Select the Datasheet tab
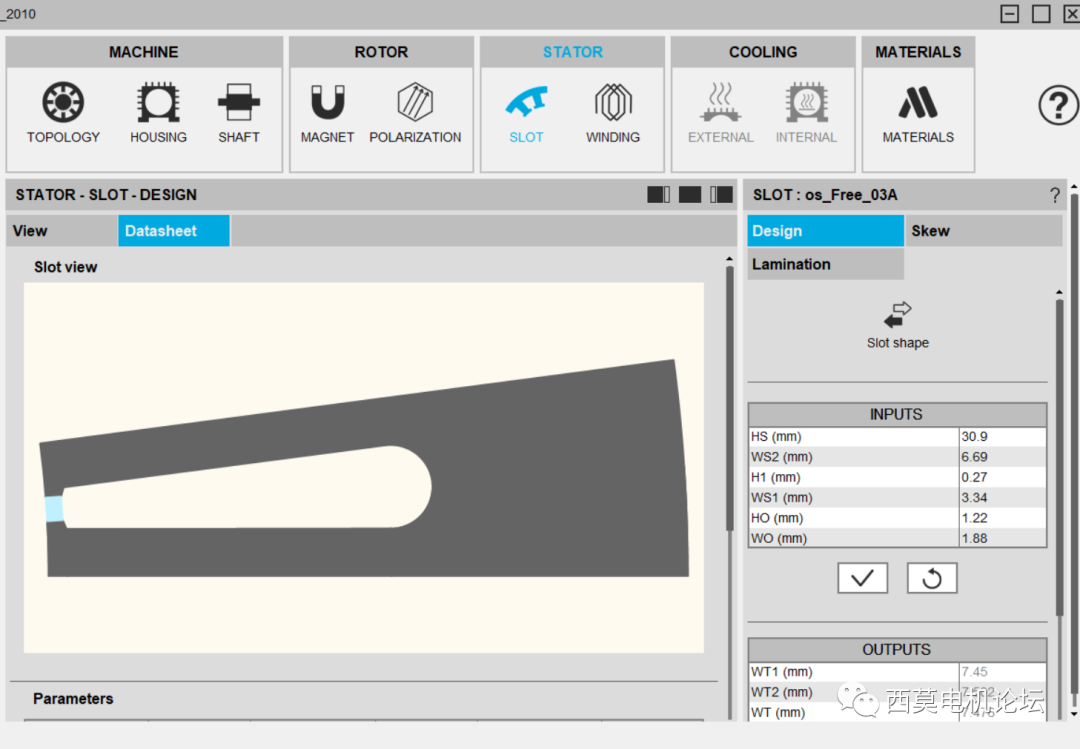 pyautogui.click(x=174, y=231)
